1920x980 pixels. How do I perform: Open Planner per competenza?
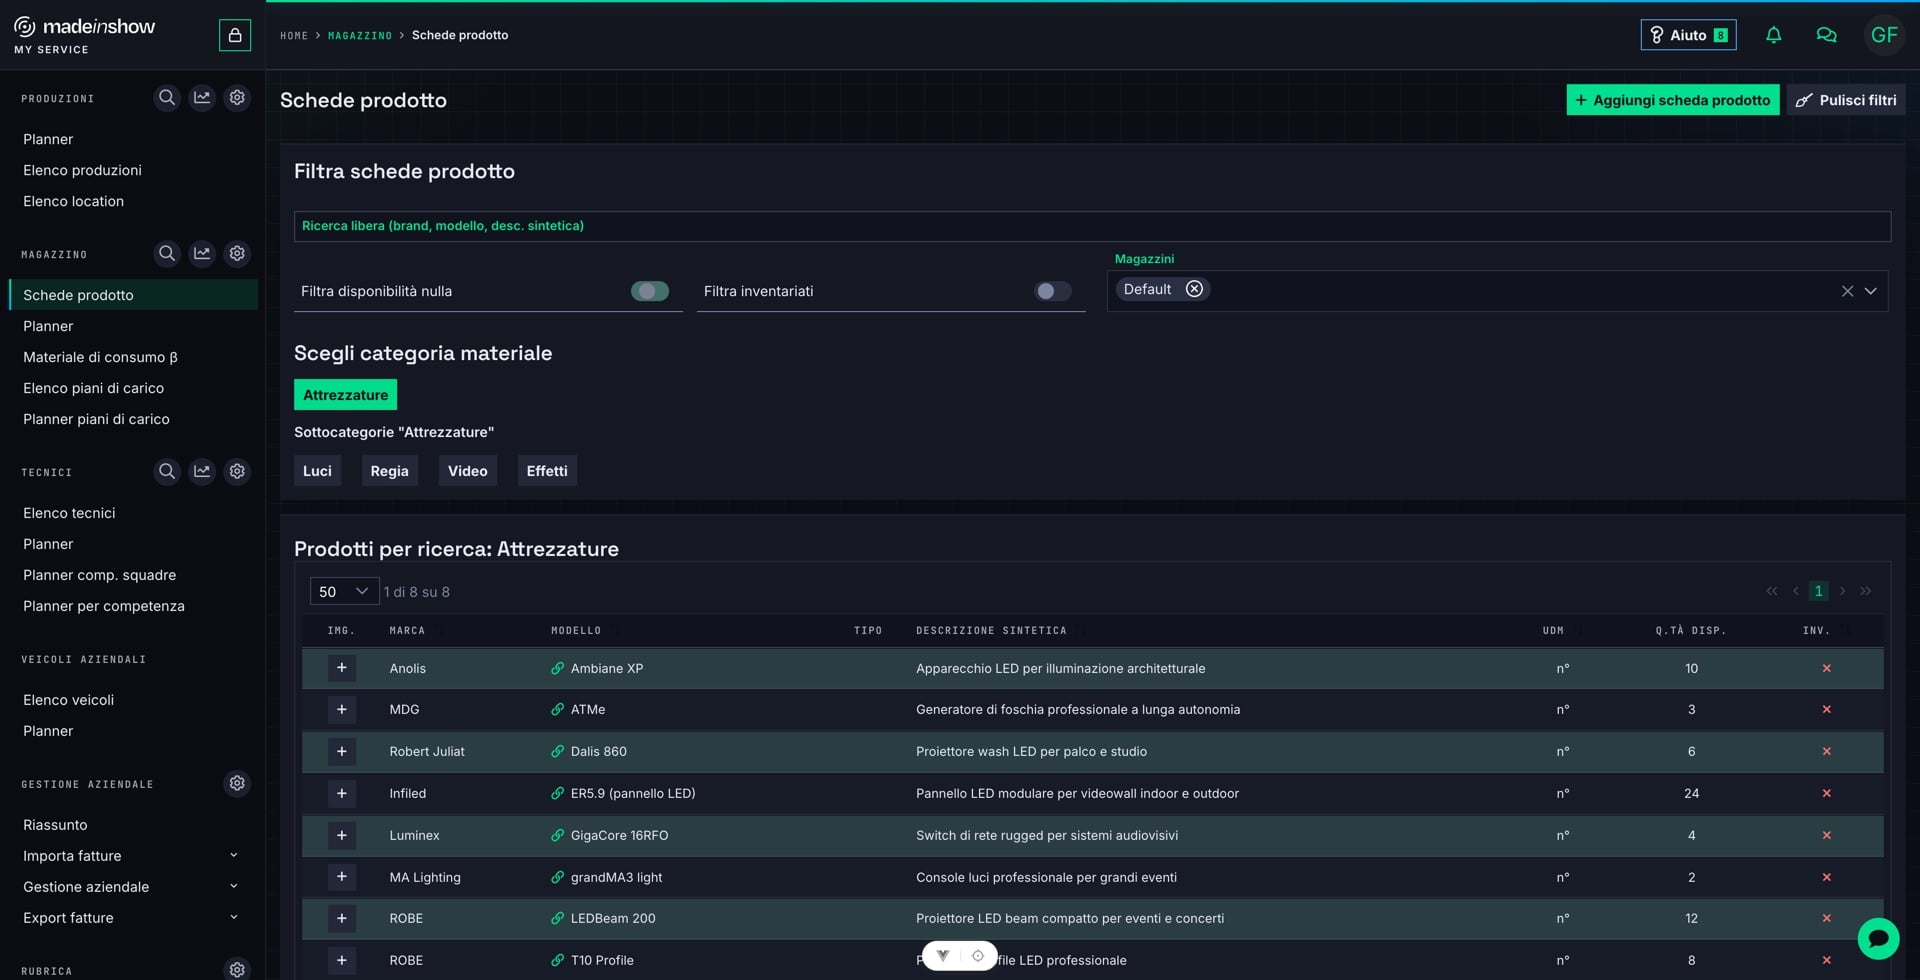pyautogui.click(x=104, y=606)
